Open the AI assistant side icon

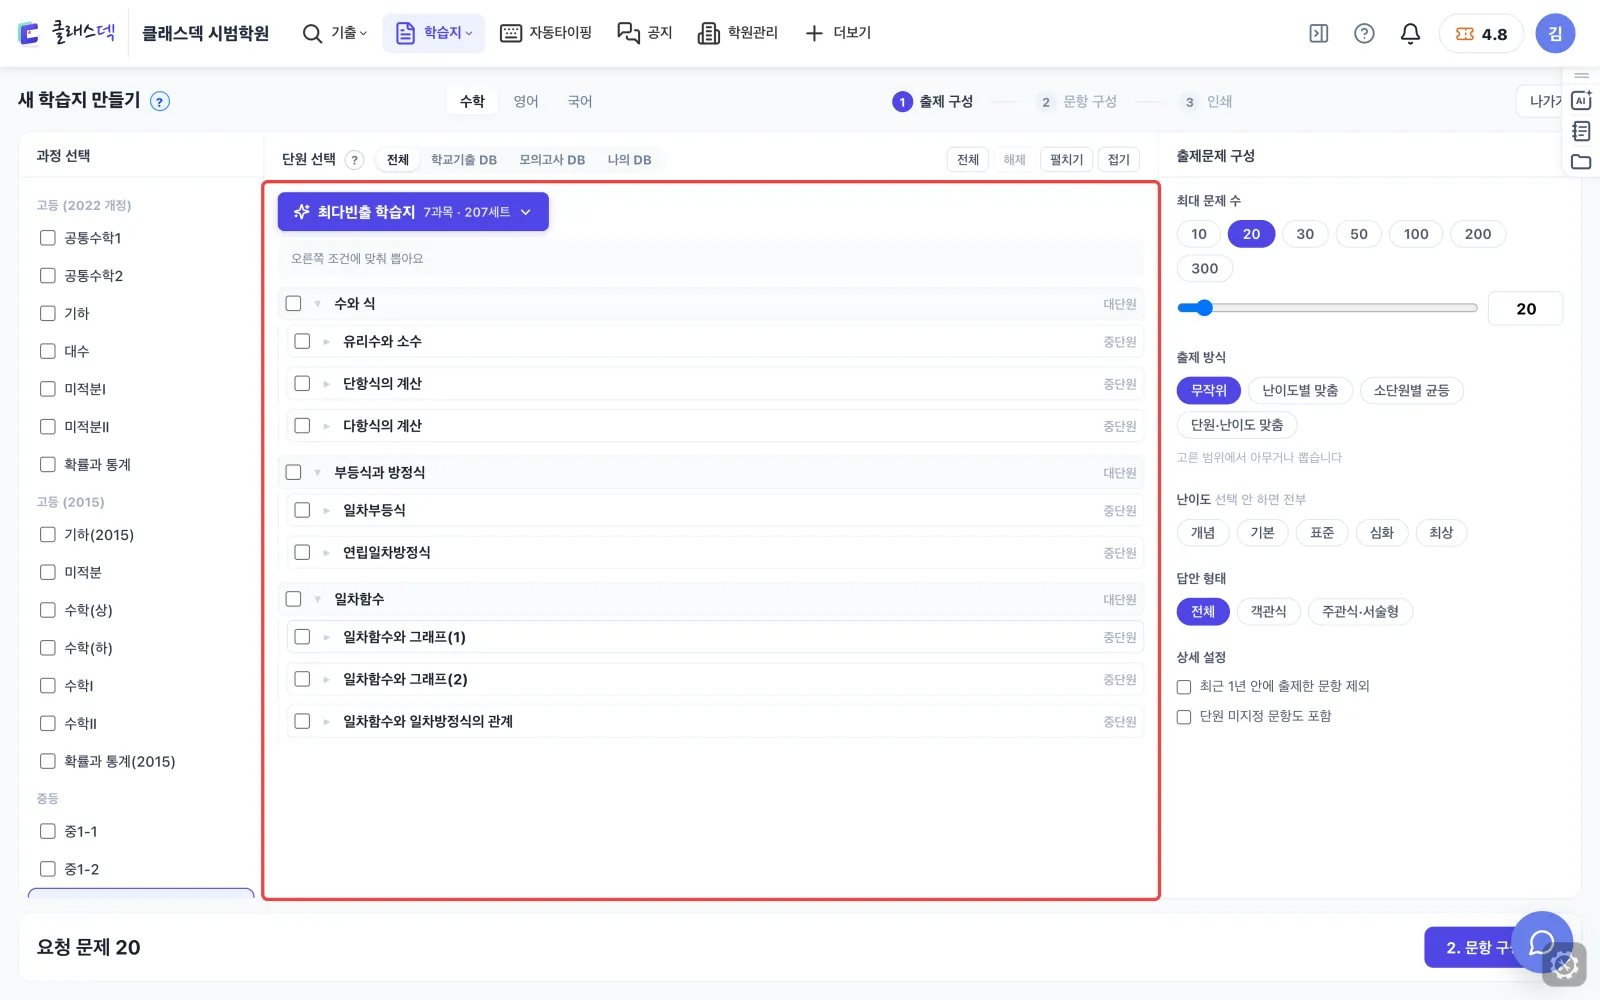pos(1581,100)
